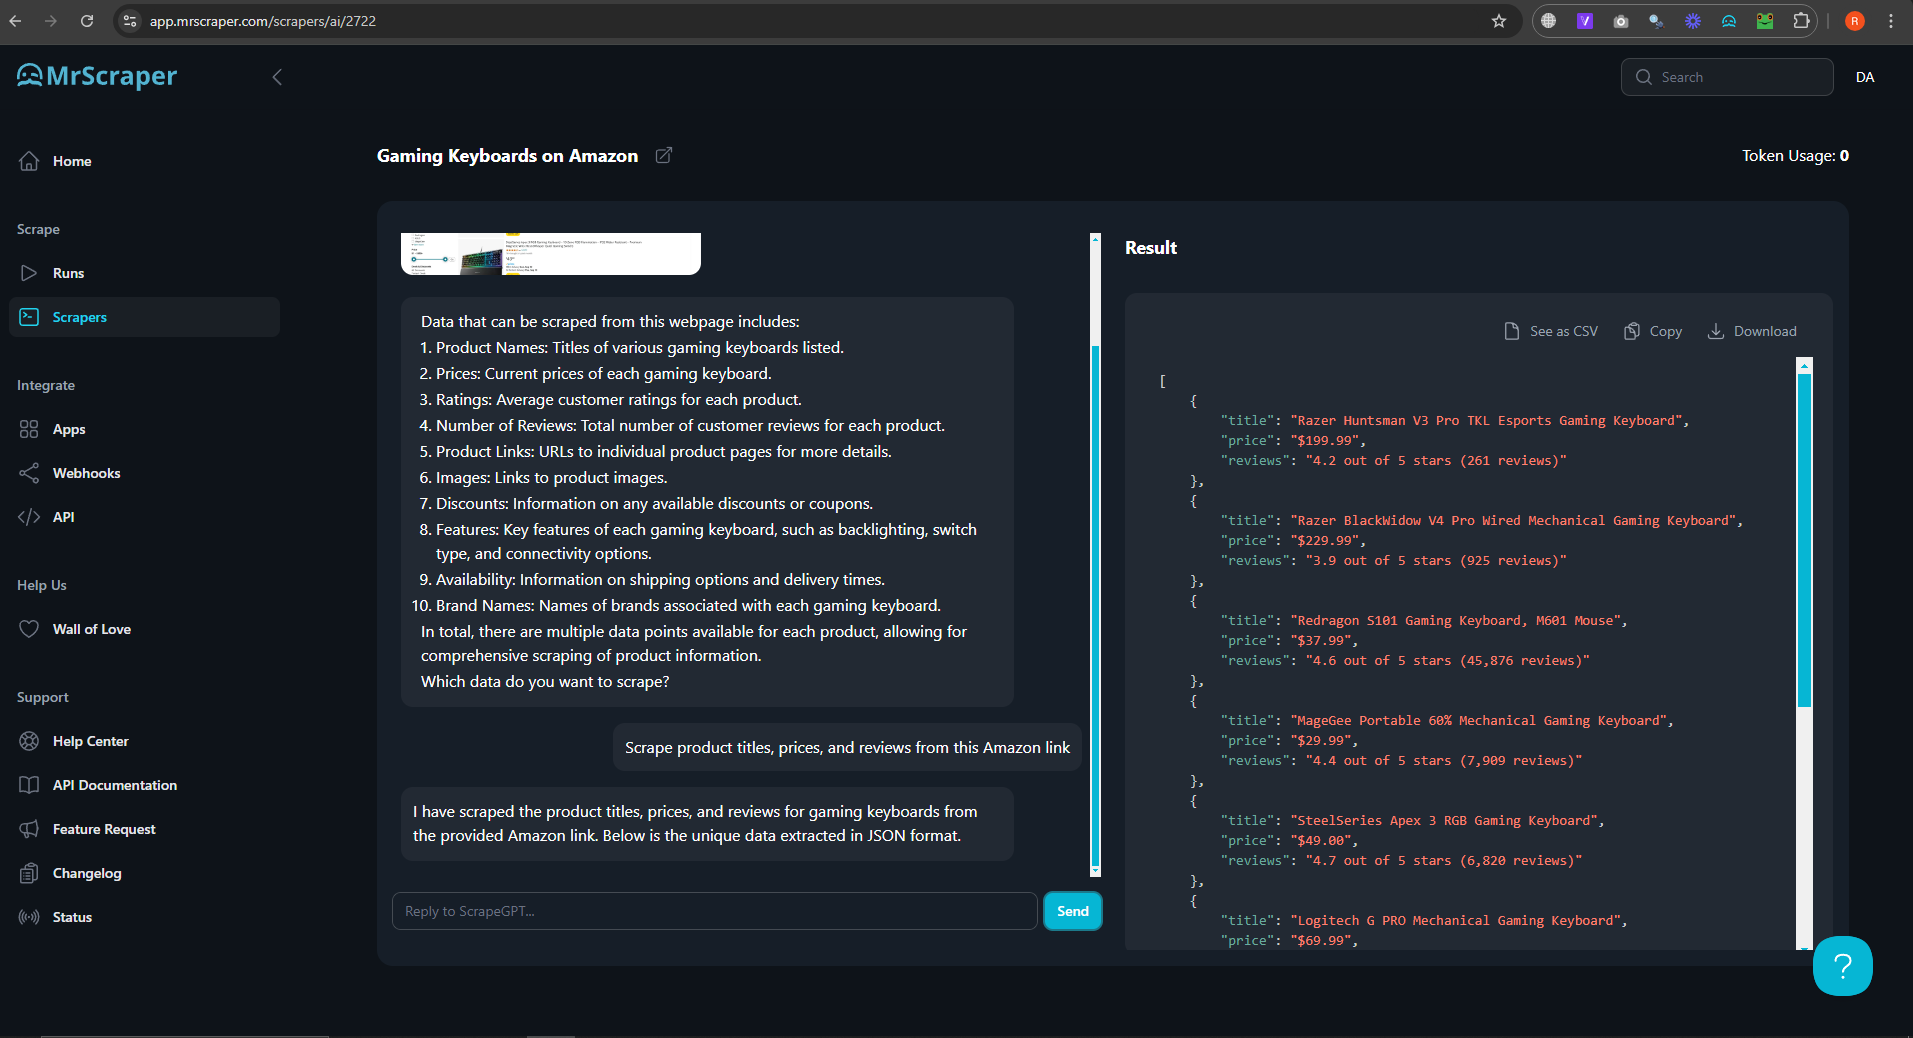Click "Which data do you want to scrape?"
The height and width of the screenshot is (1038, 1913).
[545, 681]
